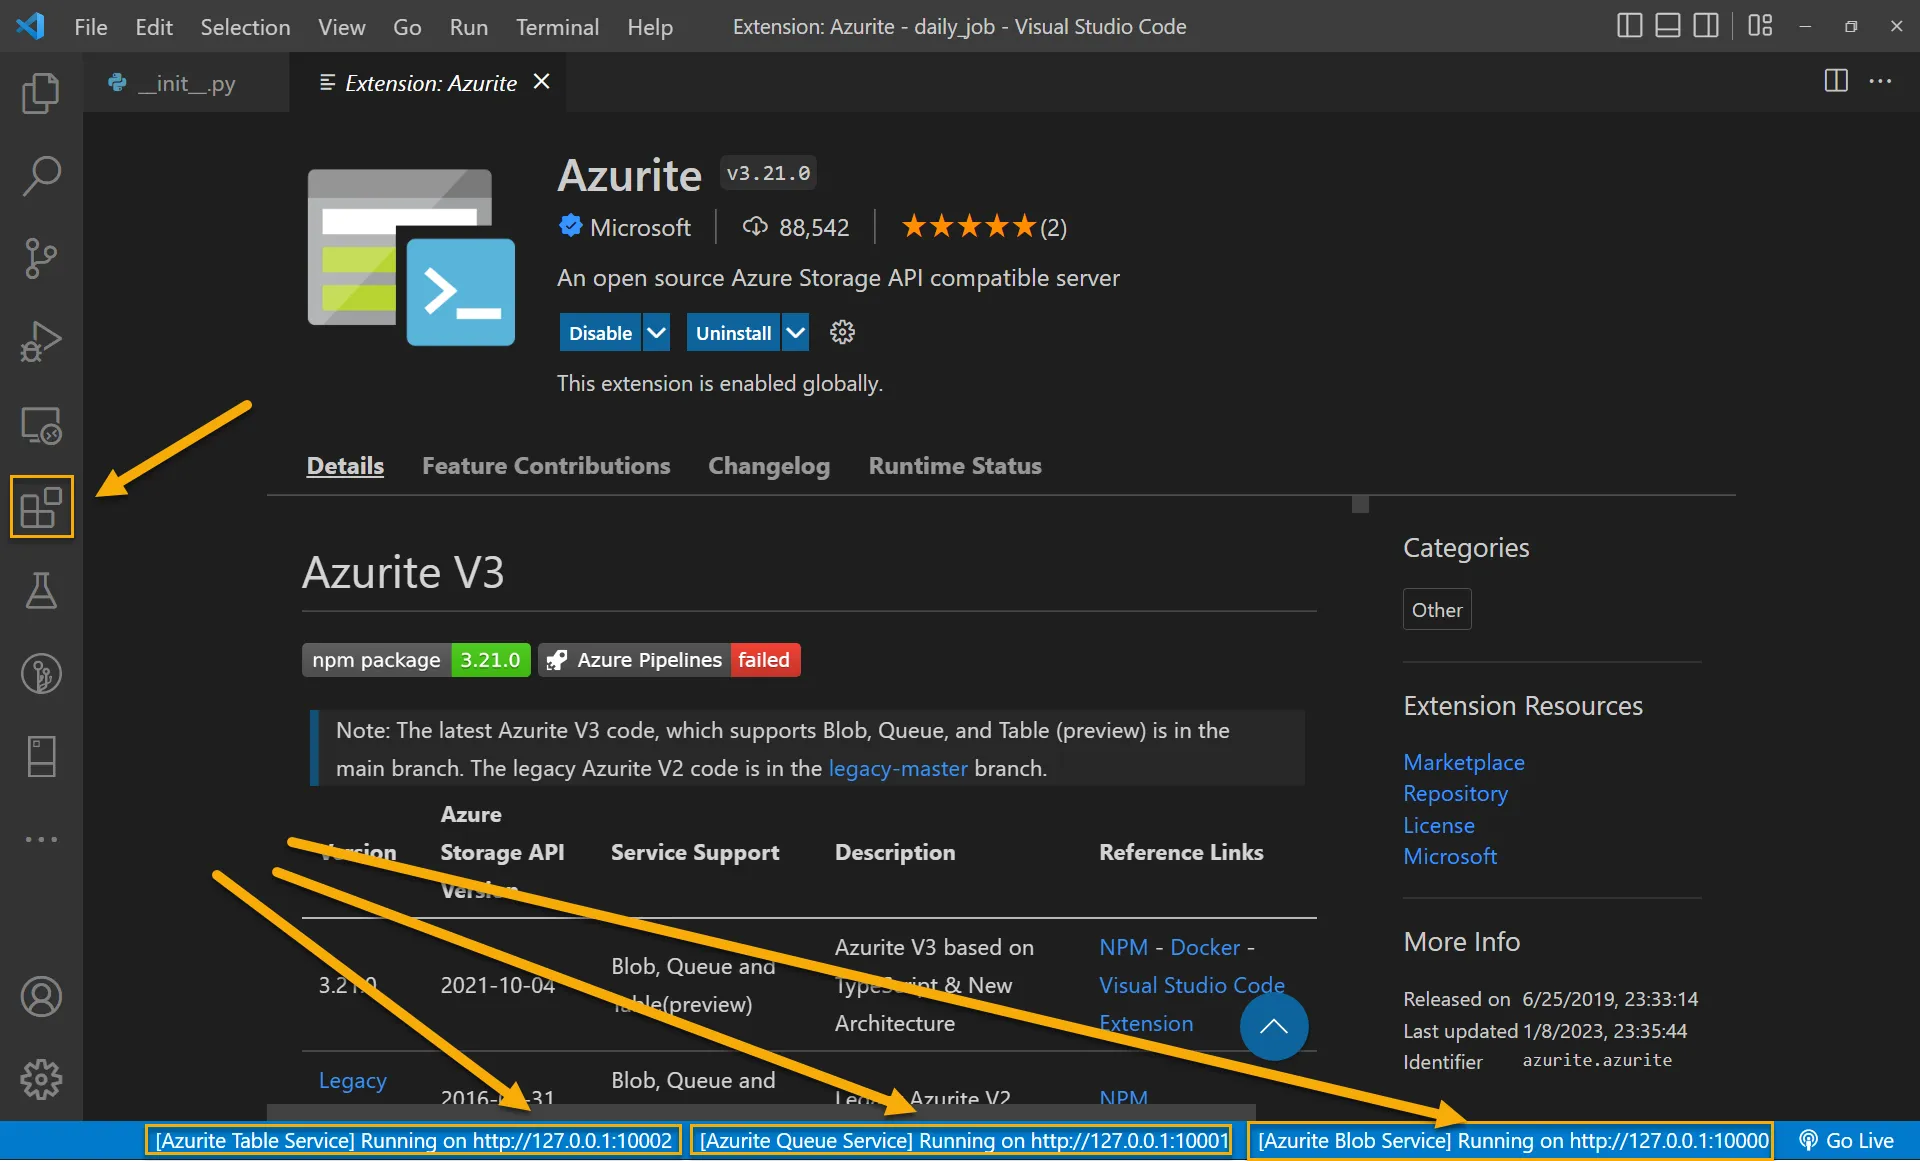The height and width of the screenshot is (1161, 1920).
Task: Open the Marketplace link under Extension Resources
Action: tap(1463, 762)
